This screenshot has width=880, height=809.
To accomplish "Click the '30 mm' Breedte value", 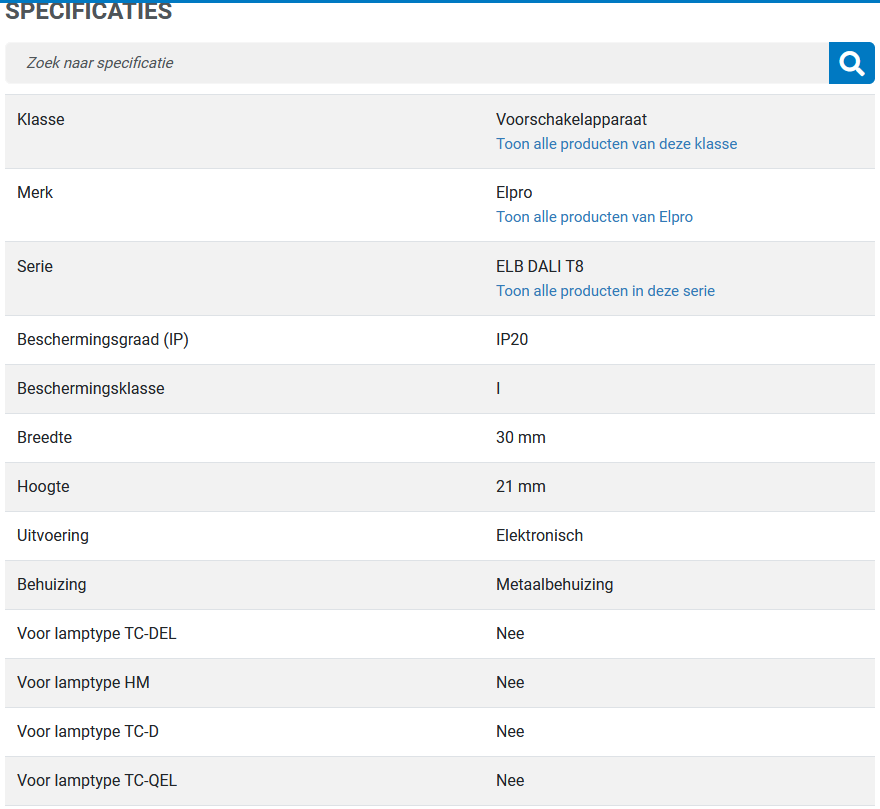I will click(x=520, y=437).
